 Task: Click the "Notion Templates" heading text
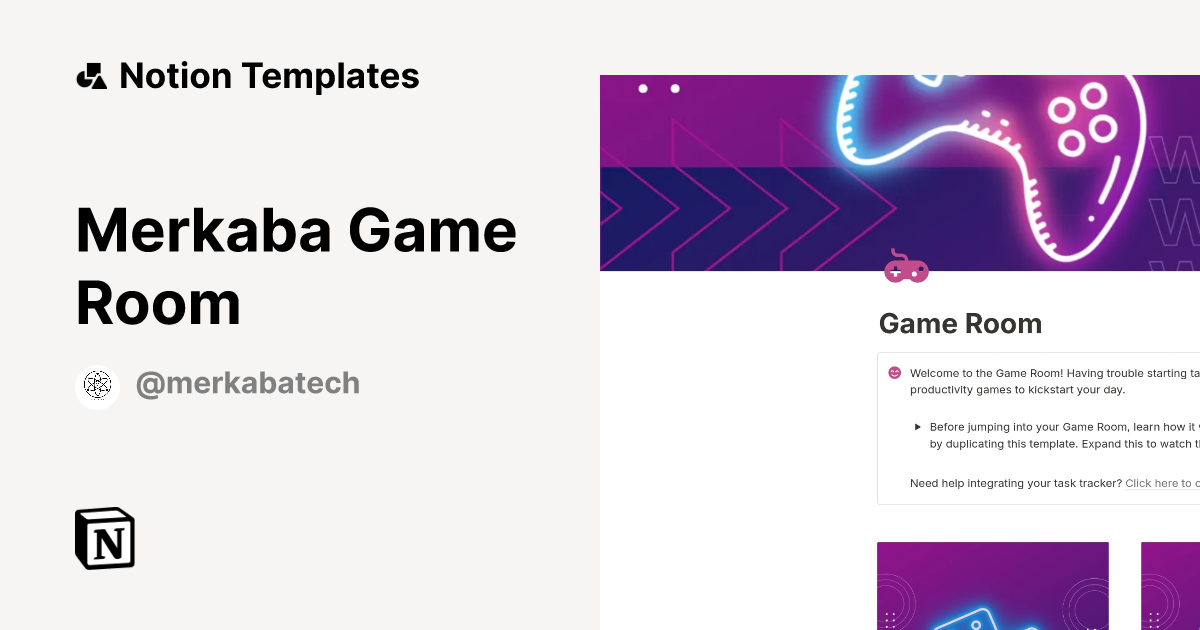click(269, 75)
